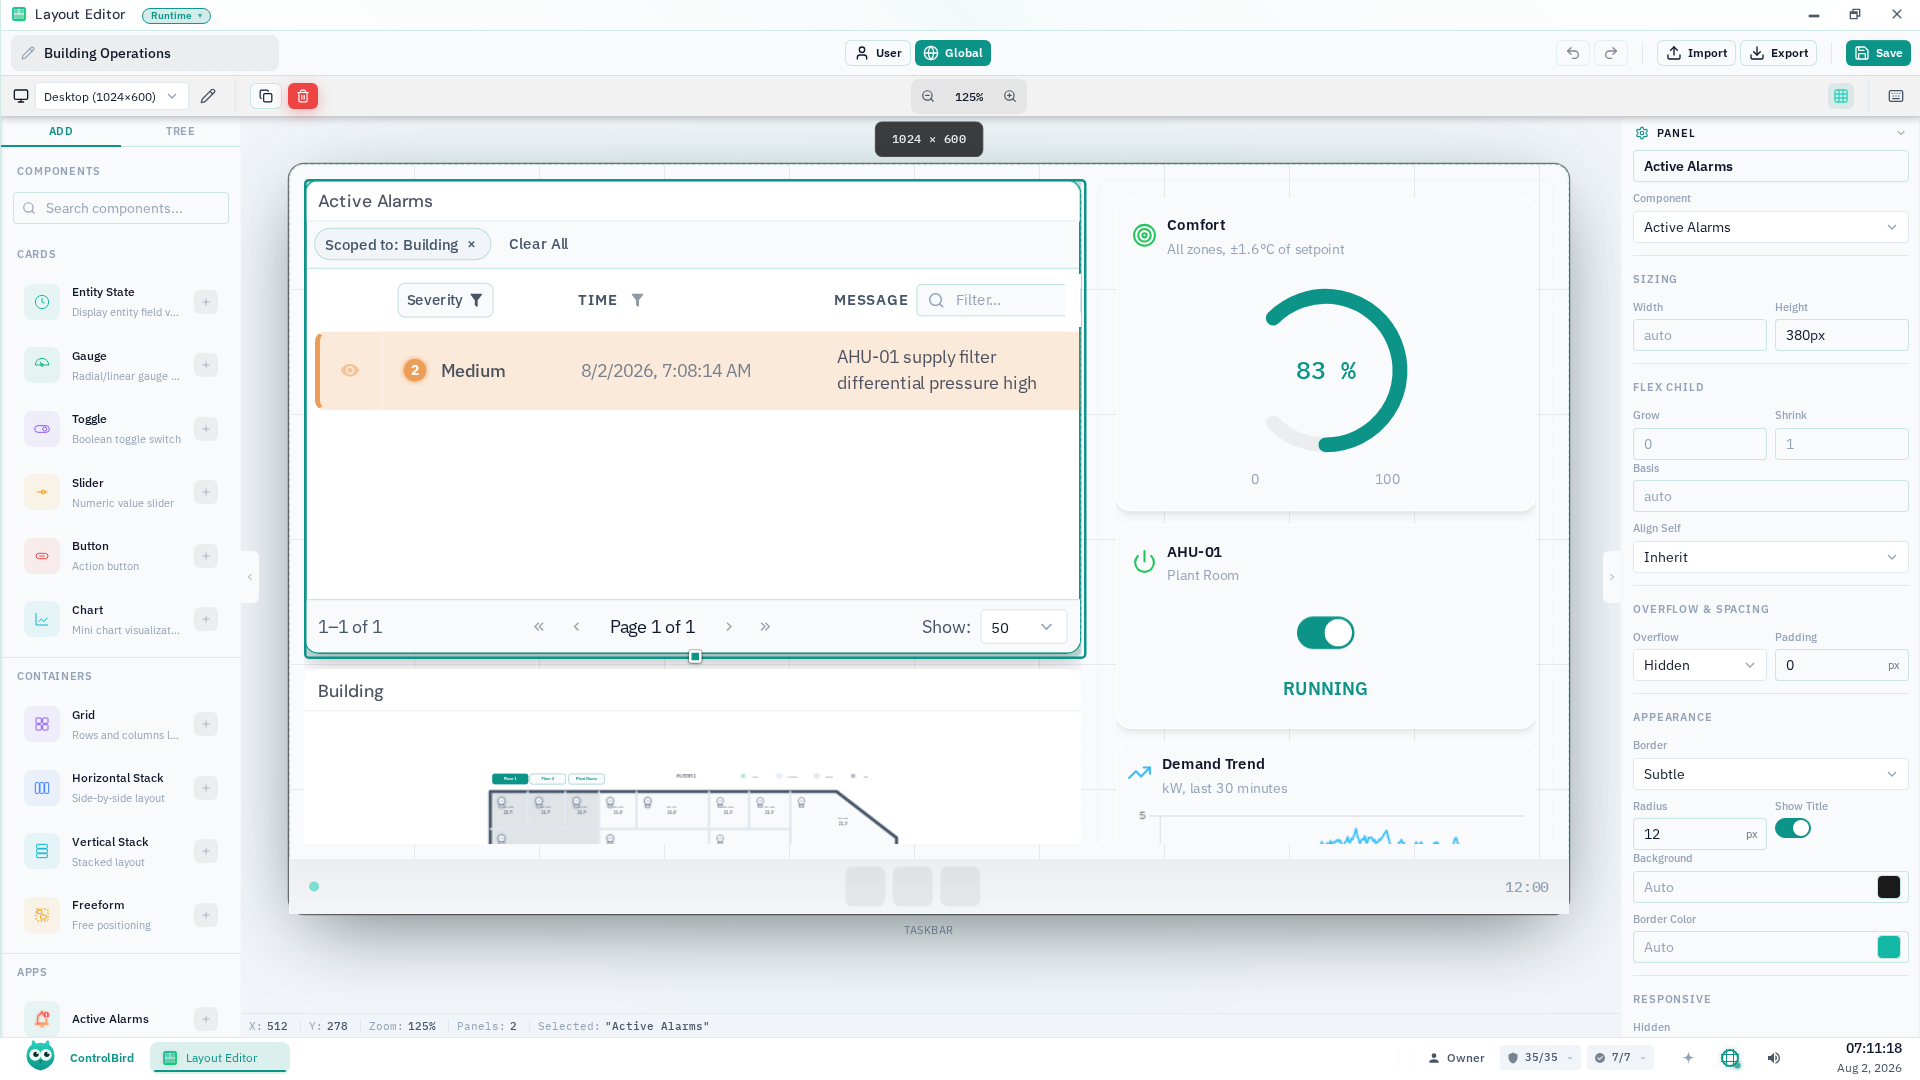Viewport: 1920px width, 1080px height.
Task: Open the Layout Editor taskbar tab
Action: pos(220,1058)
